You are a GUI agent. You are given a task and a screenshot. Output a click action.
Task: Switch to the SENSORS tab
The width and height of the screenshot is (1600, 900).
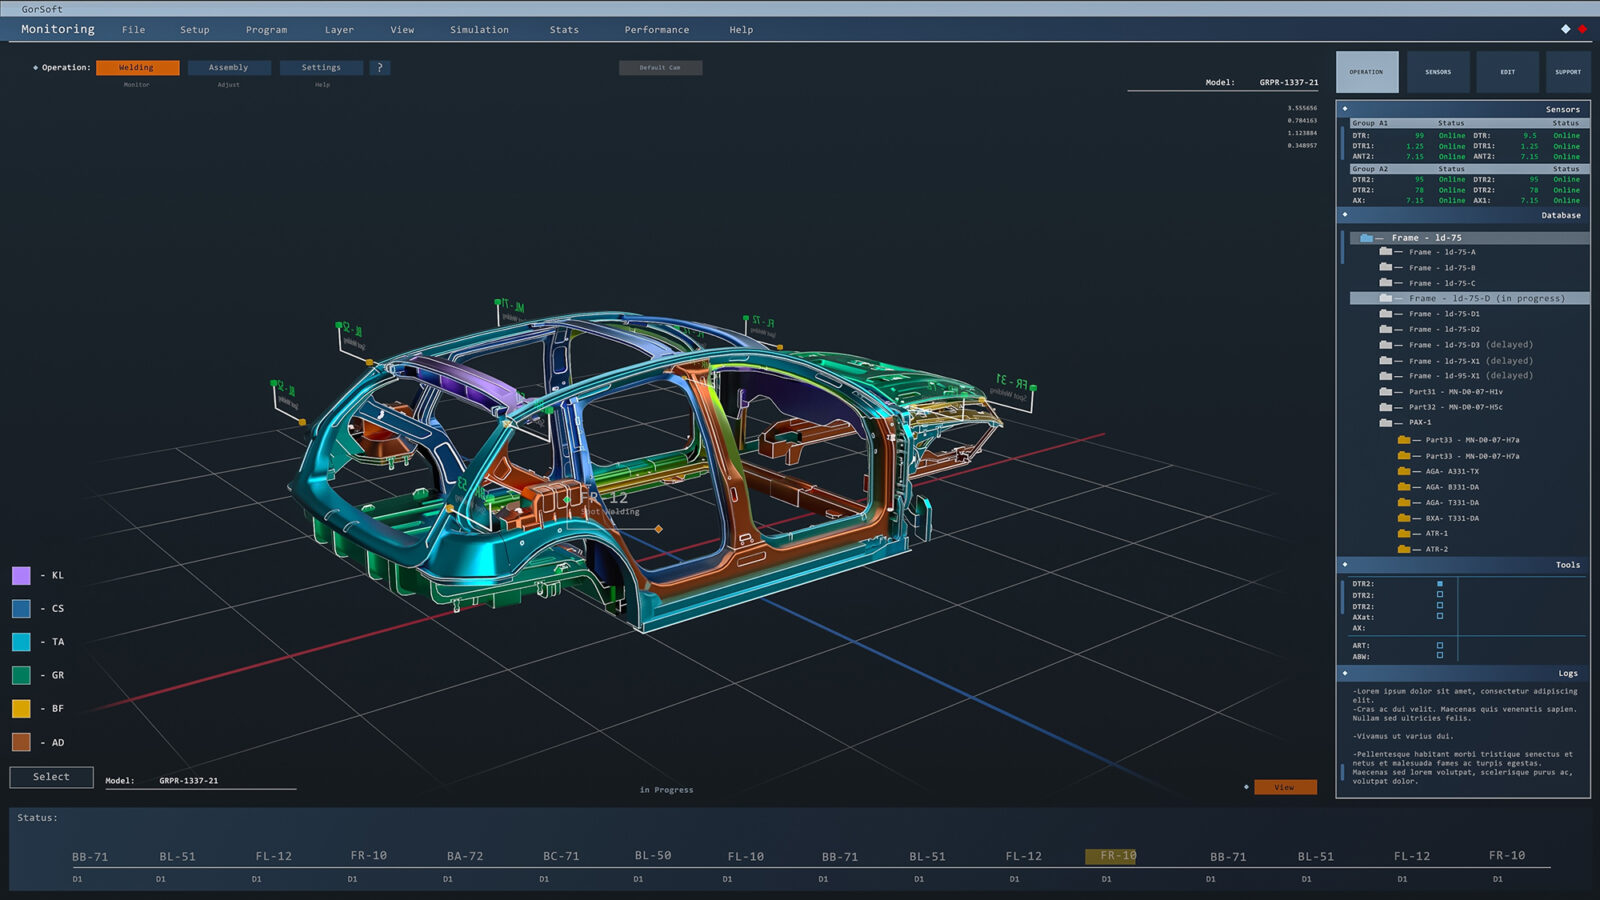click(1438, 71)
